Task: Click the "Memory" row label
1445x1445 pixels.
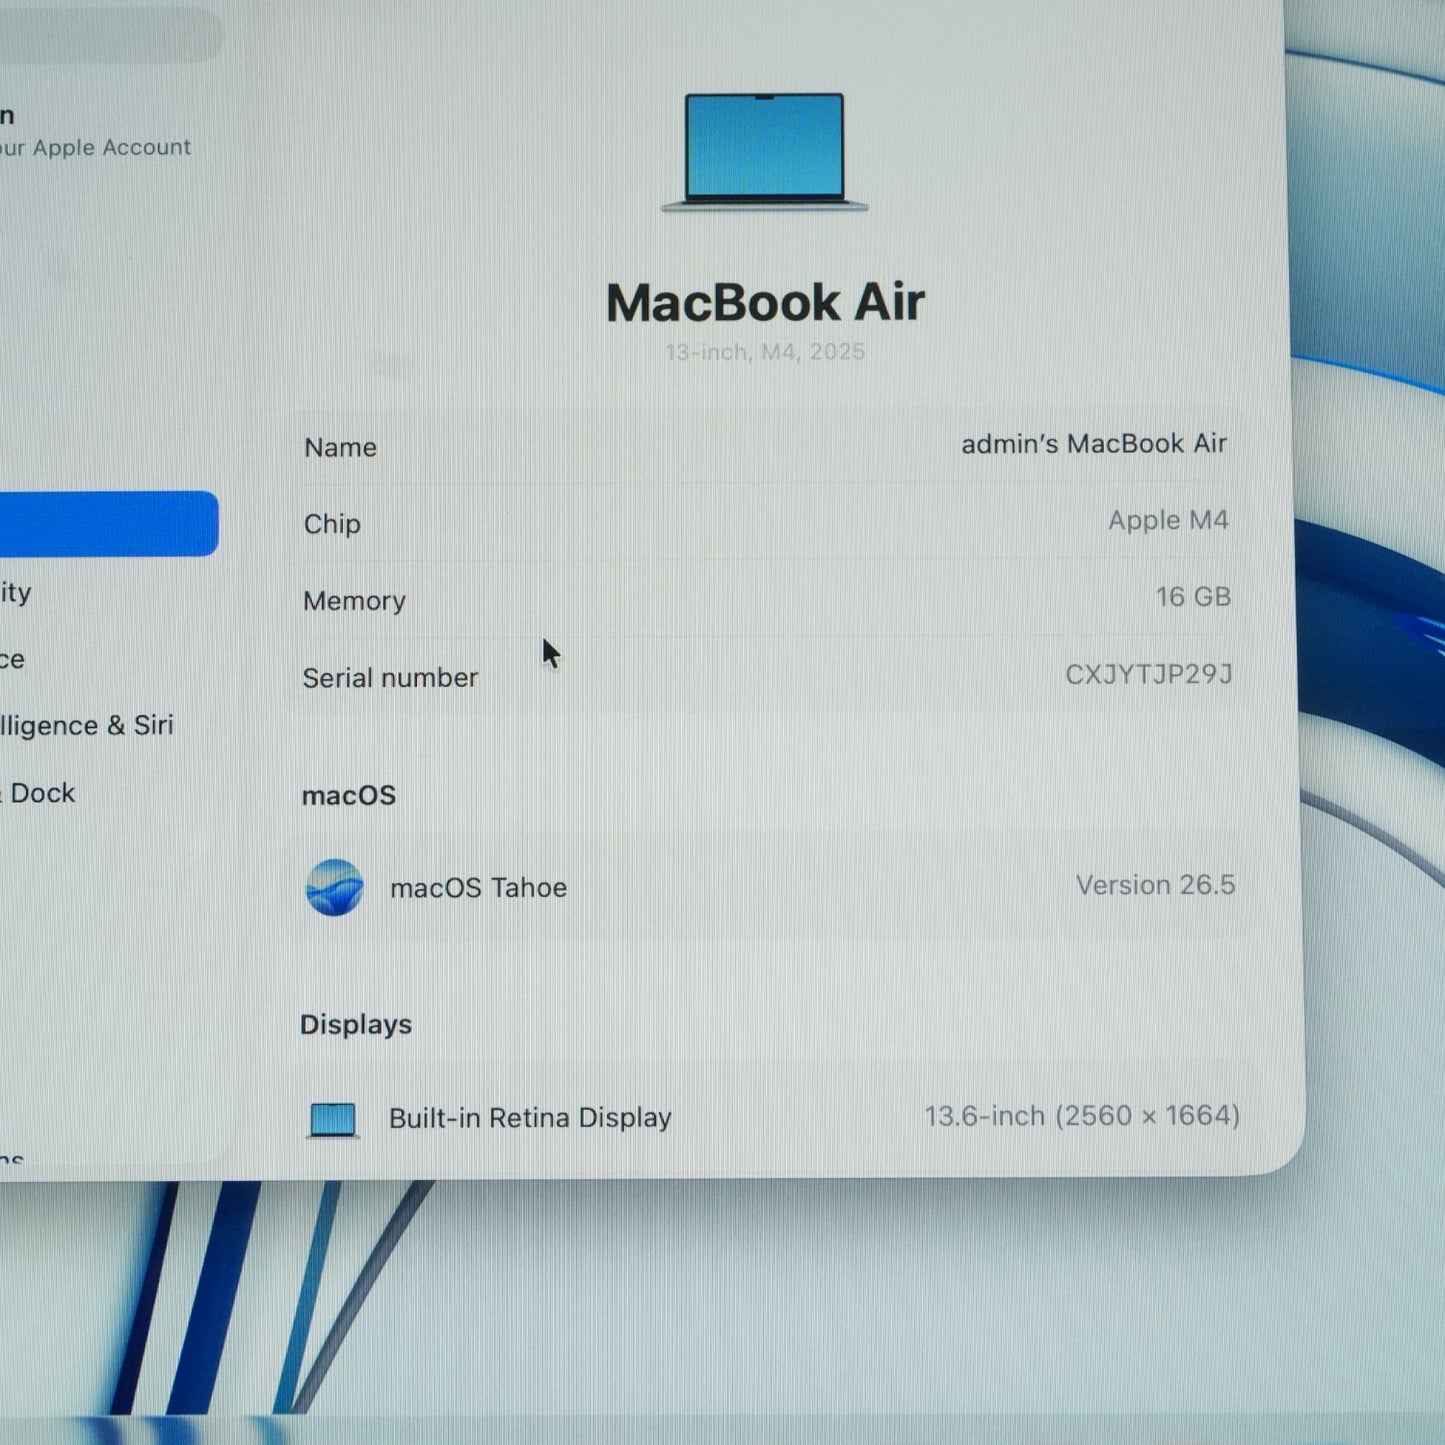Action: click(355, 601)
